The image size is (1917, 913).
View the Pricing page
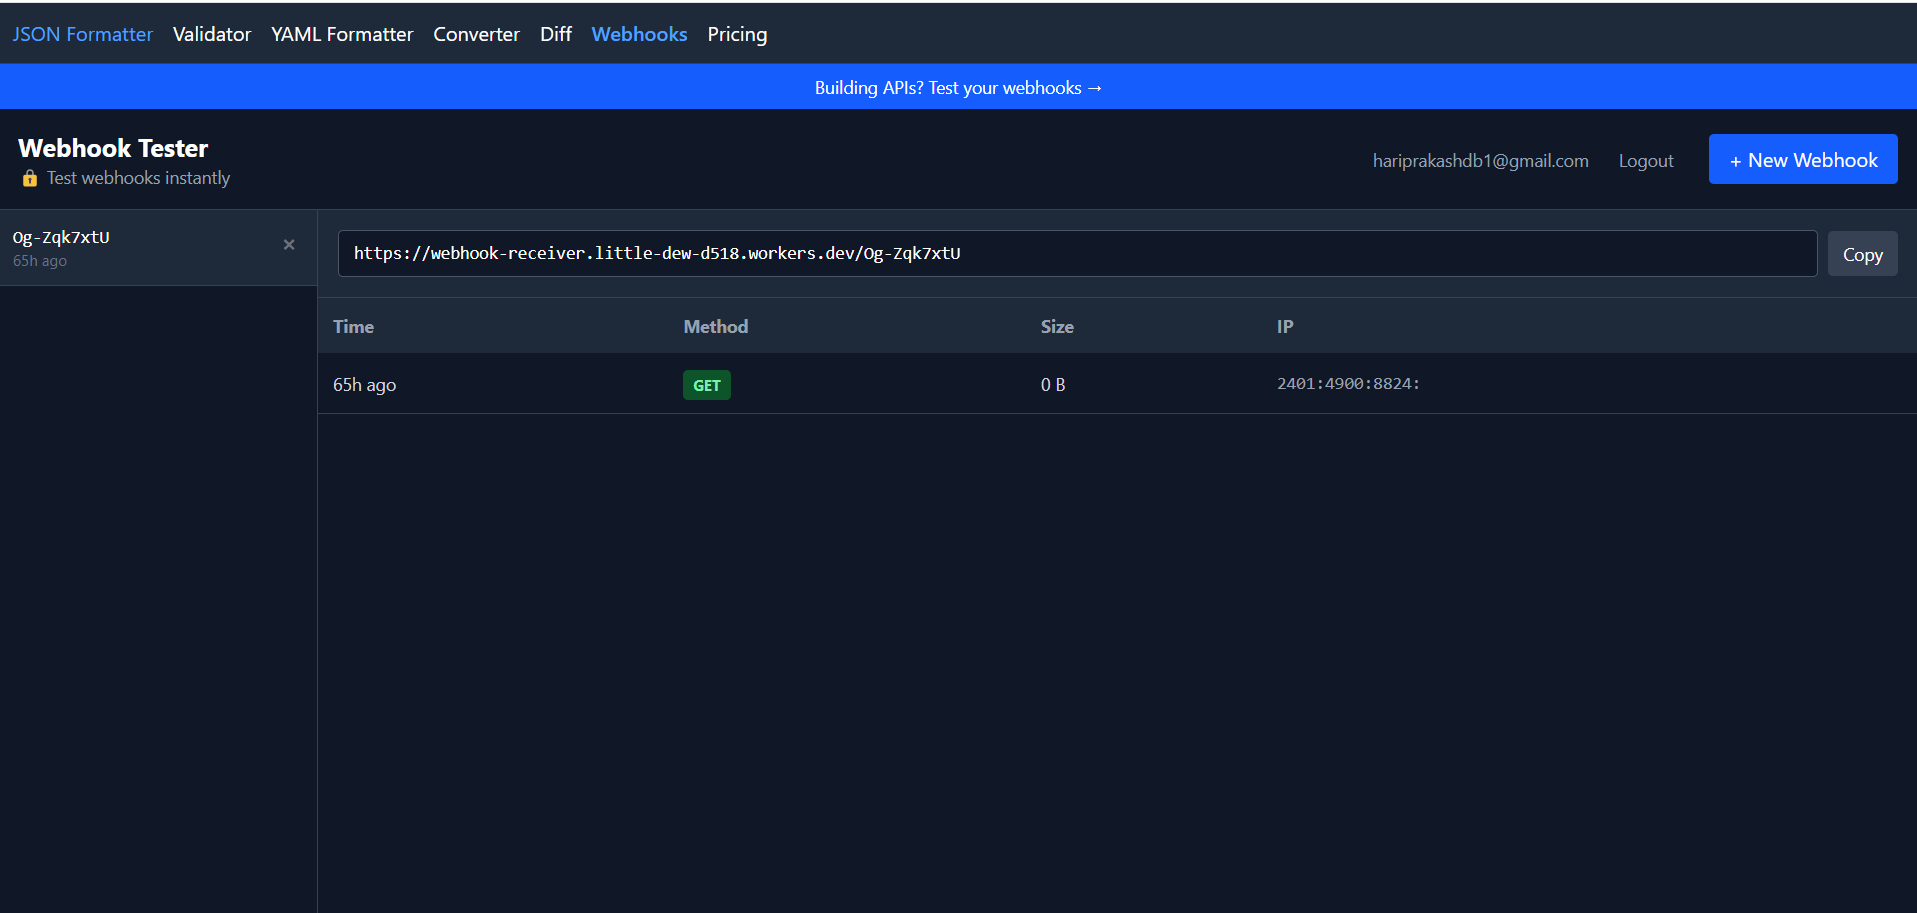(737, 33)
